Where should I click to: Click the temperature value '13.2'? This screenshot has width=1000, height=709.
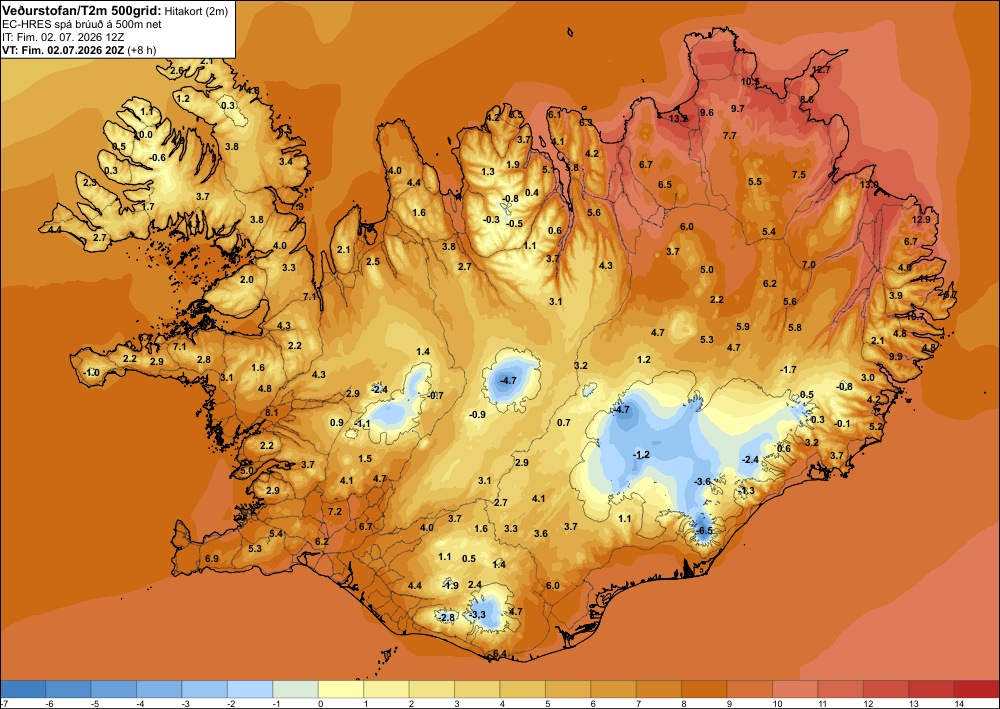(x=679, y=119)
